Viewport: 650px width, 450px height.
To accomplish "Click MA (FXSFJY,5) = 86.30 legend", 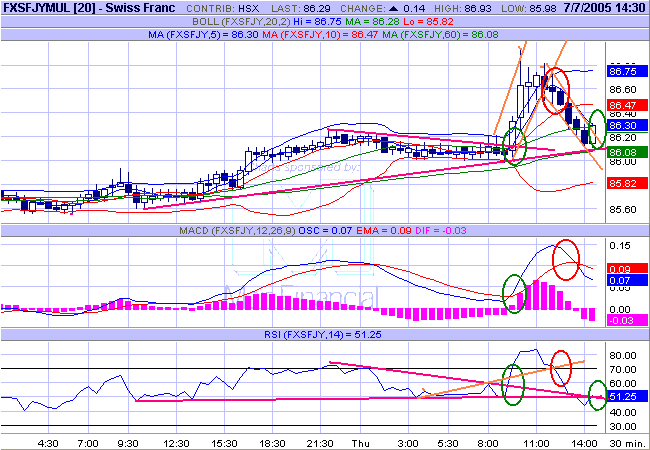I will (204, 35).
